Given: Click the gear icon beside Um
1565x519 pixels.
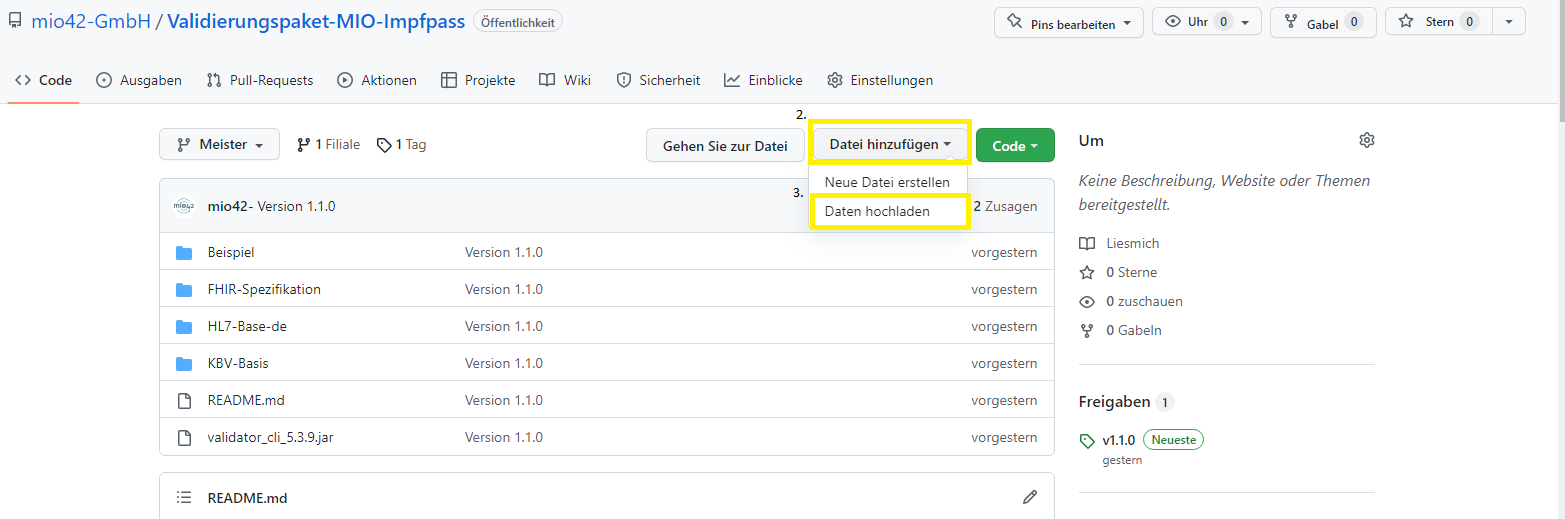Looking at the screenshot, I should point(1366,141).
